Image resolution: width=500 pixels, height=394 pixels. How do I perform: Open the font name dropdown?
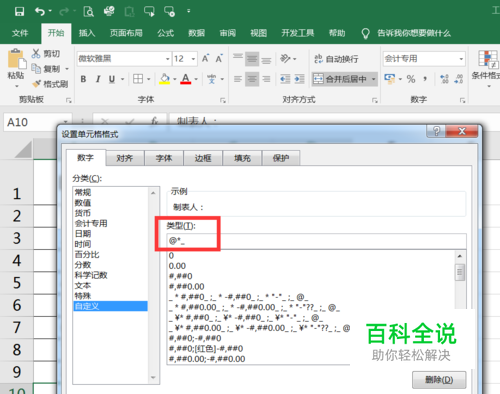coord(167,59)
